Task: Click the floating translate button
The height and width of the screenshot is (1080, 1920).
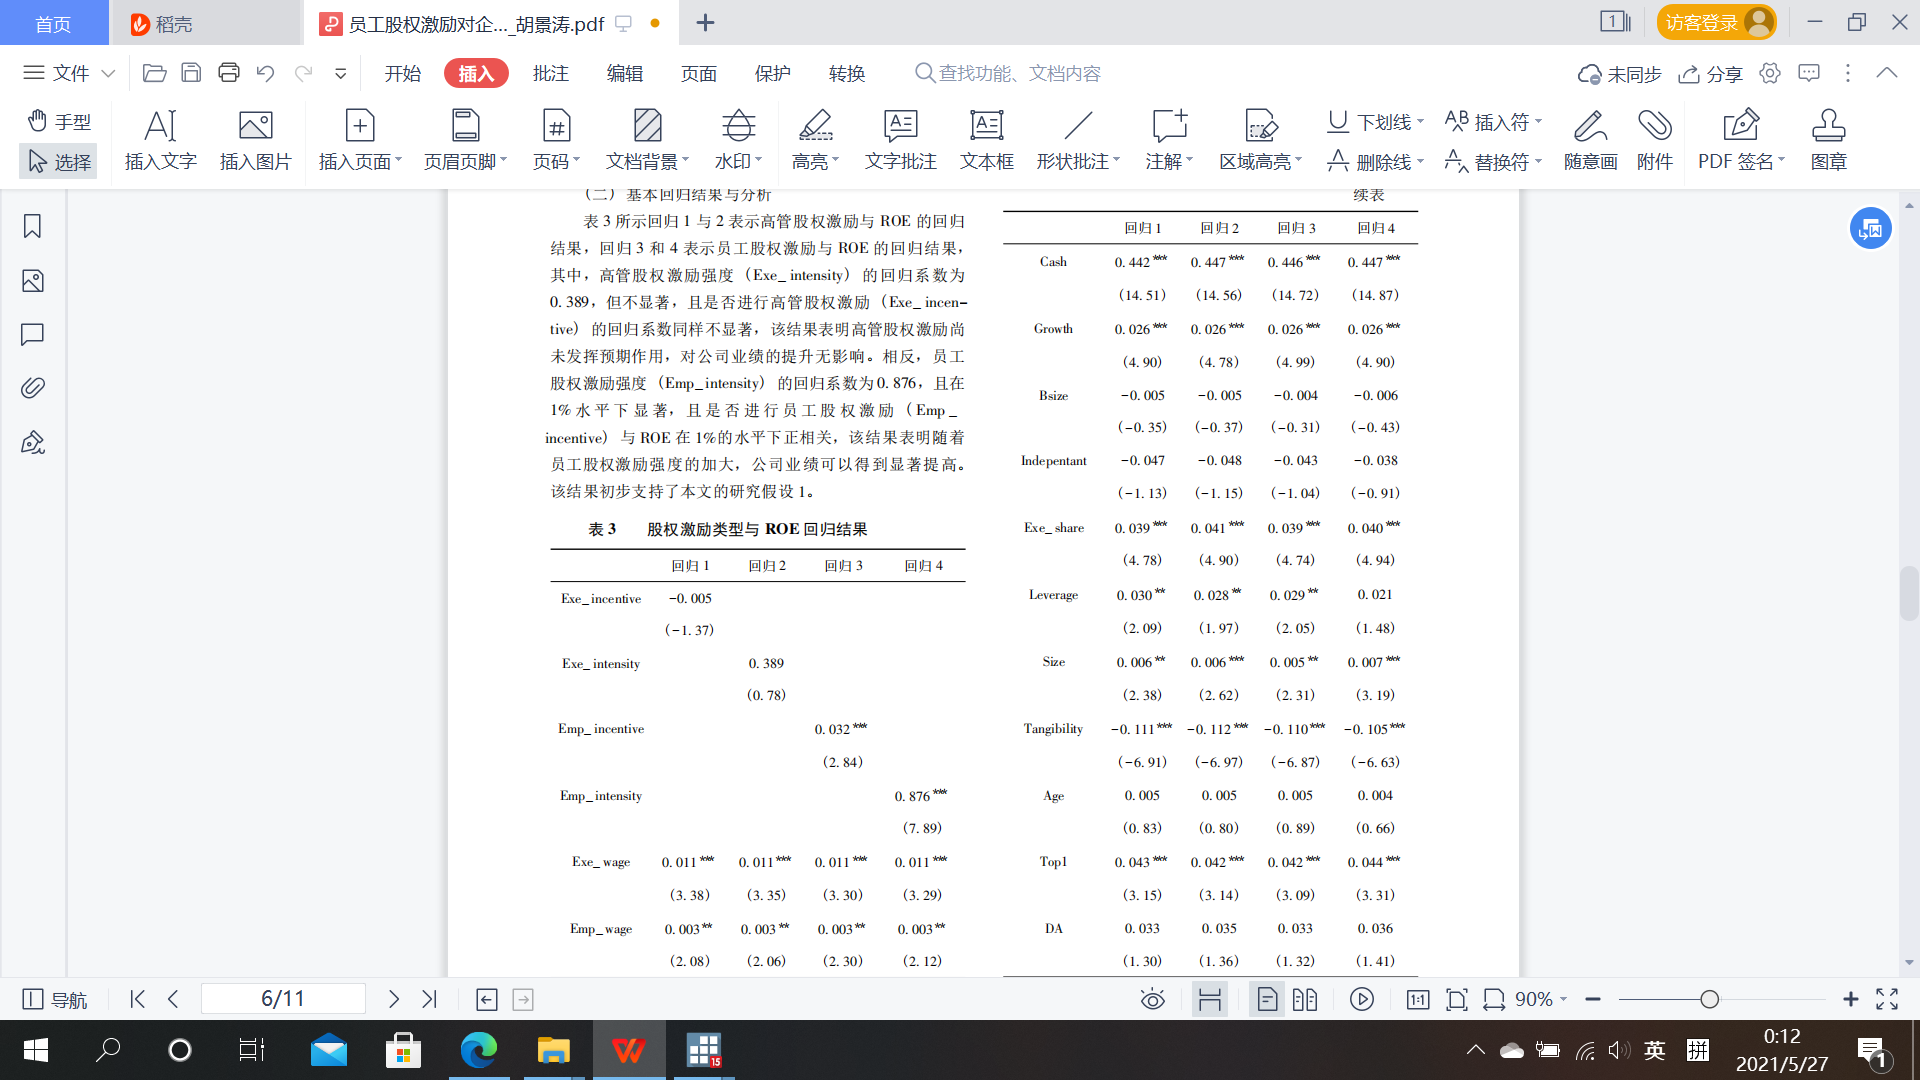Action: (1870, 229)
